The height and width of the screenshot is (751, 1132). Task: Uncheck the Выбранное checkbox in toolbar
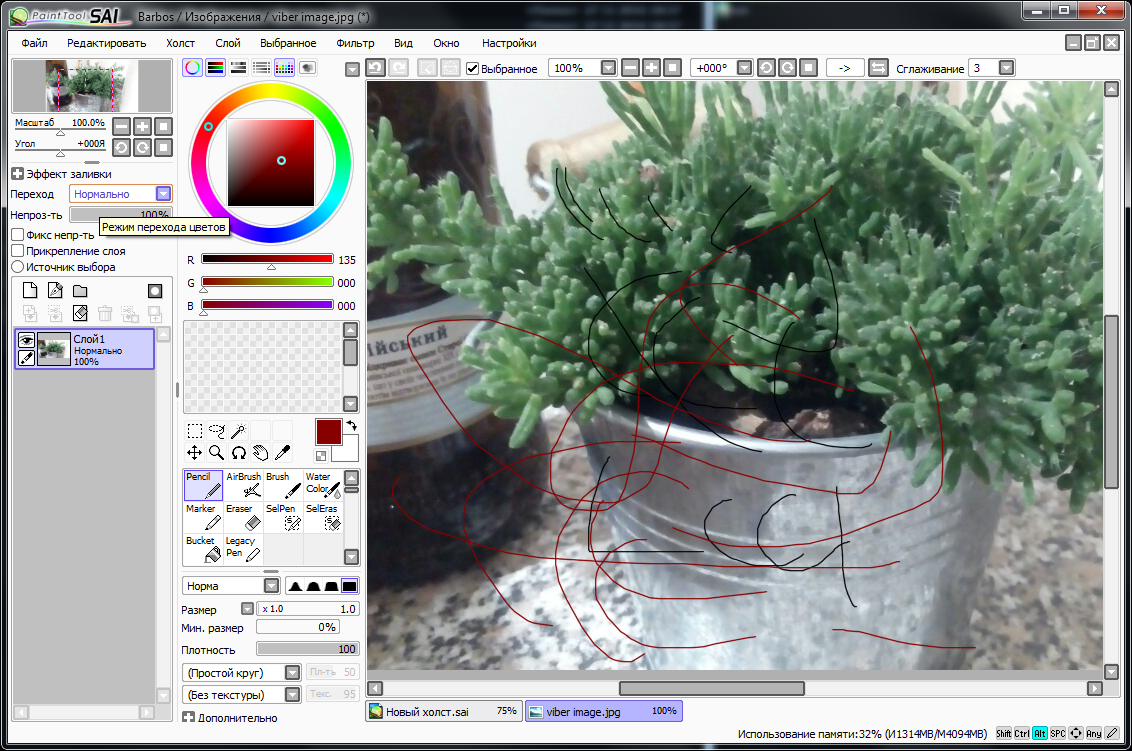(473, 68)
